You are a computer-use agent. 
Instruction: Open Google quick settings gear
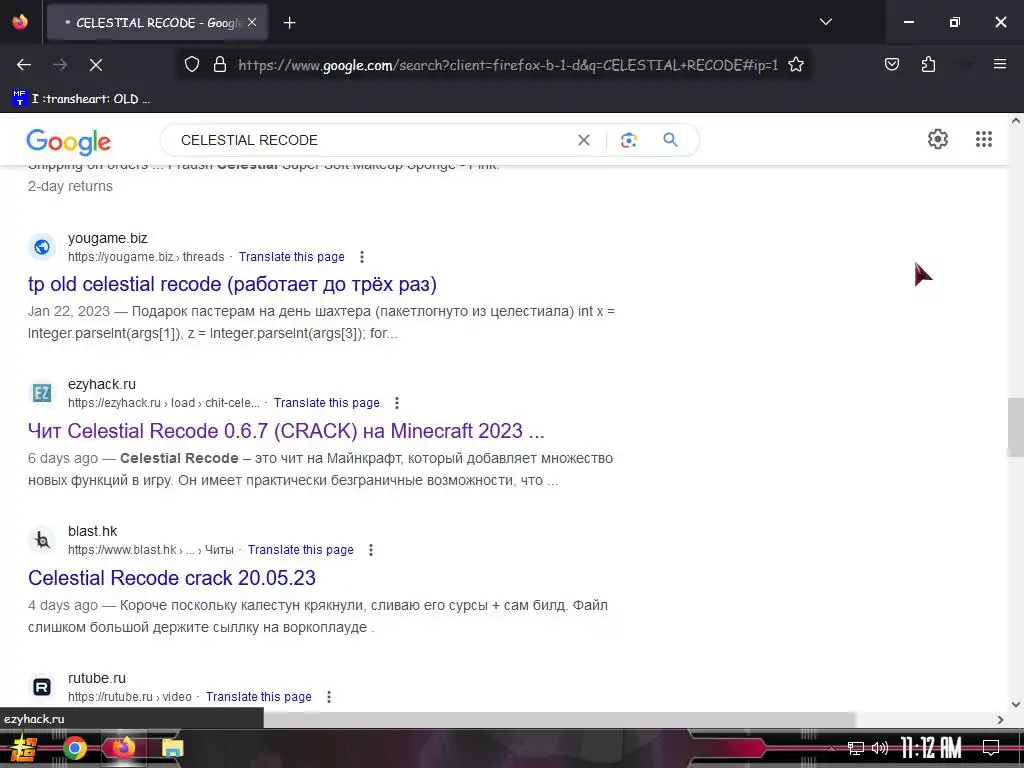click(x=938, y=139)
